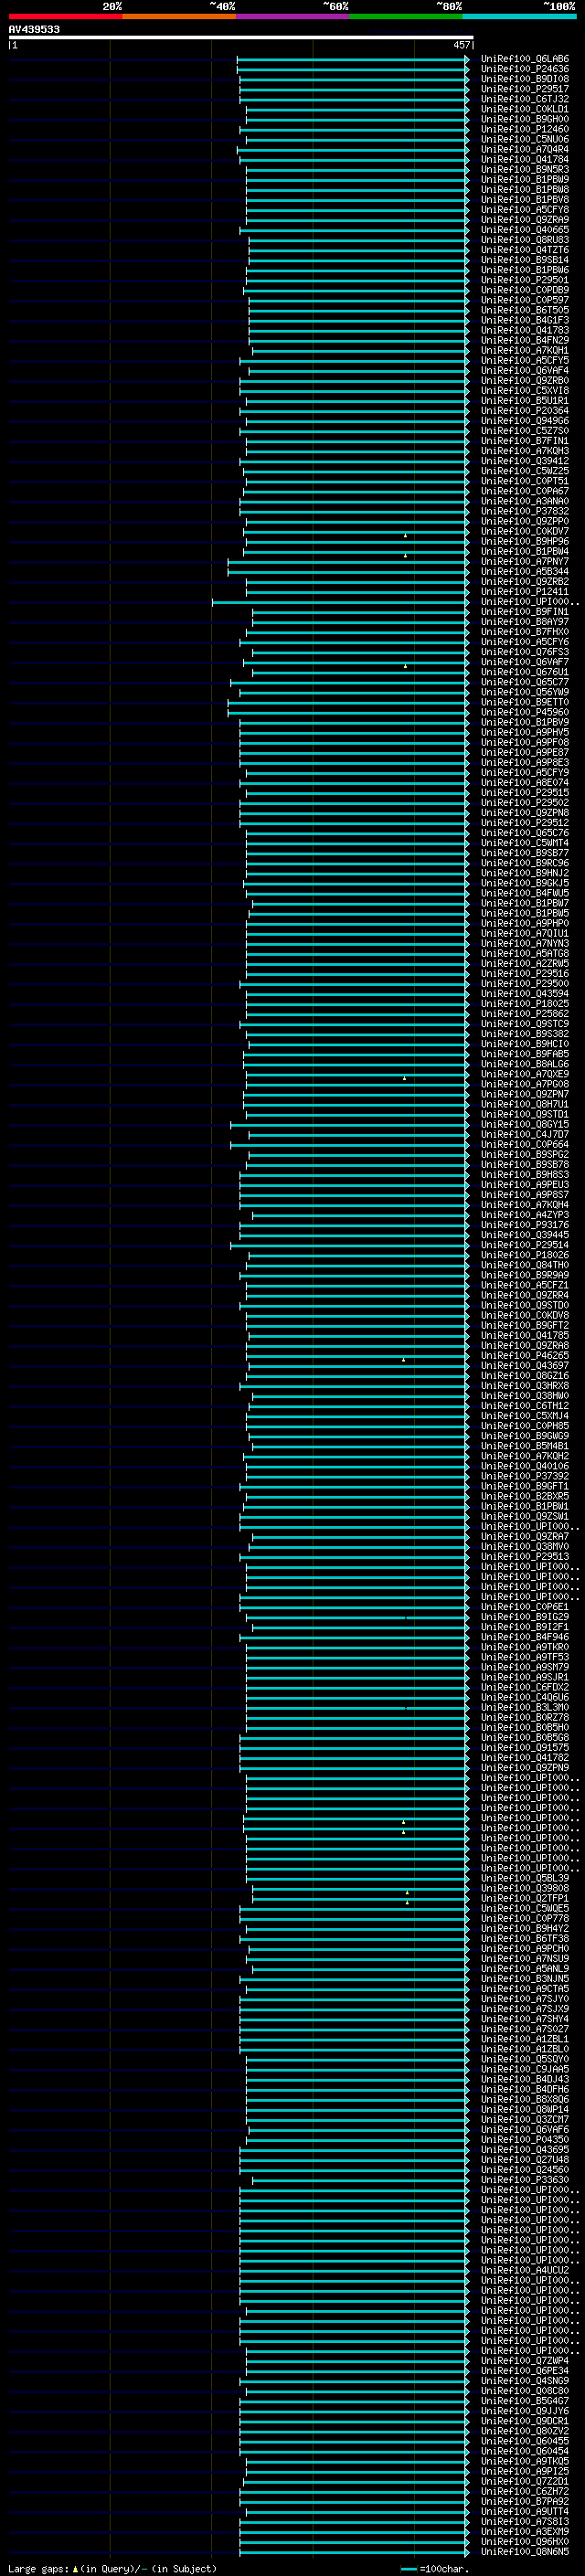This screenshot has height=2576, width=585.
Task: Click hit UniRef100_Q76FS3
Action: pyautogui.click(x=525, y=652)
